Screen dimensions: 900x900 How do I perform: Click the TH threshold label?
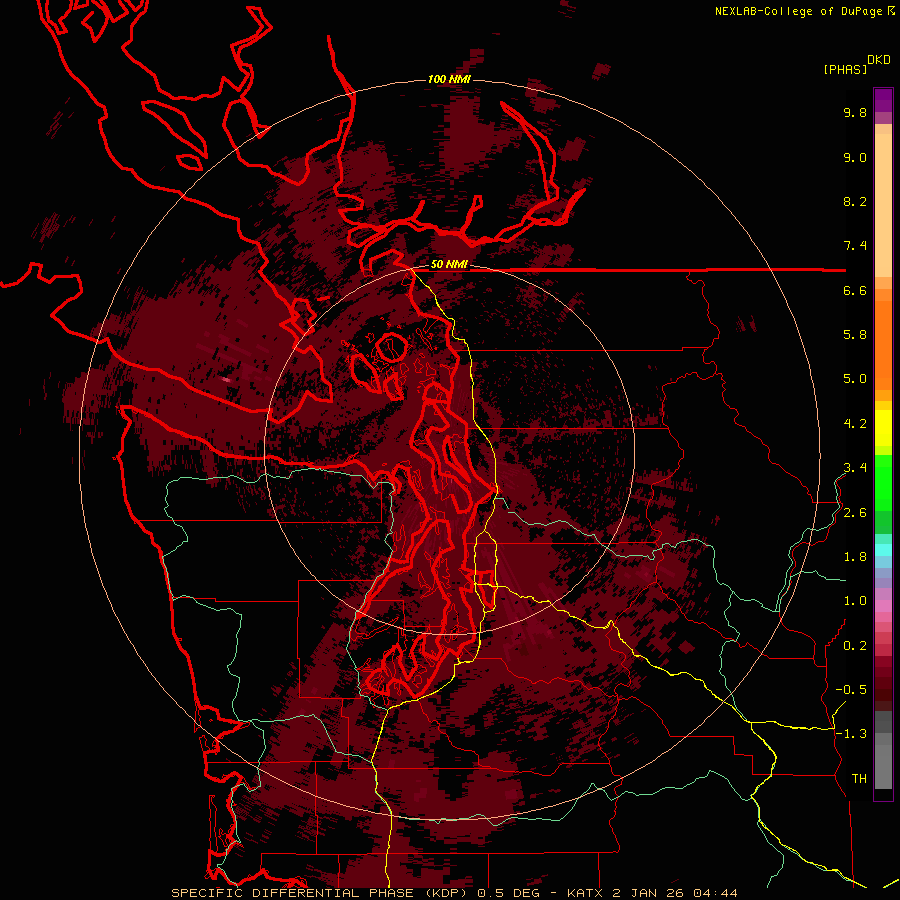[x=859, y=778]
